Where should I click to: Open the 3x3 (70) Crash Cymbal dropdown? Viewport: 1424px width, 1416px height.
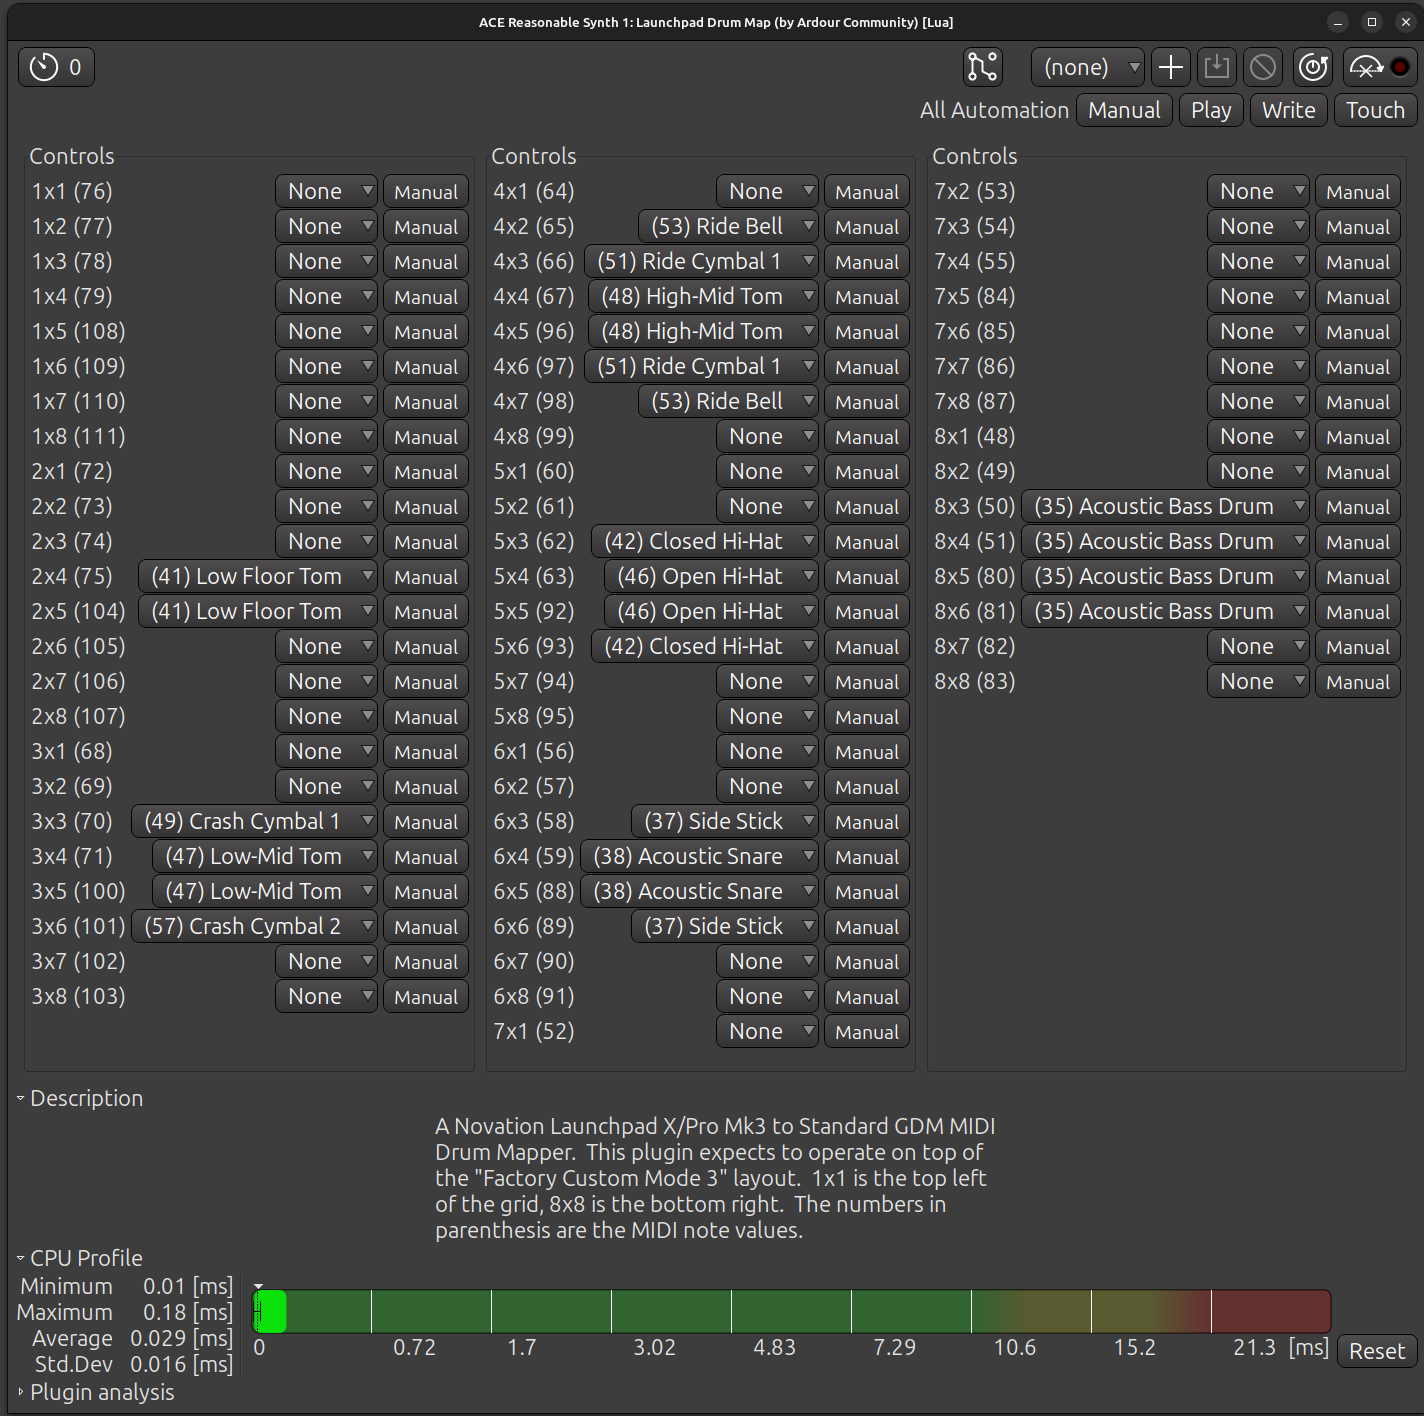[x=254, y=822]
